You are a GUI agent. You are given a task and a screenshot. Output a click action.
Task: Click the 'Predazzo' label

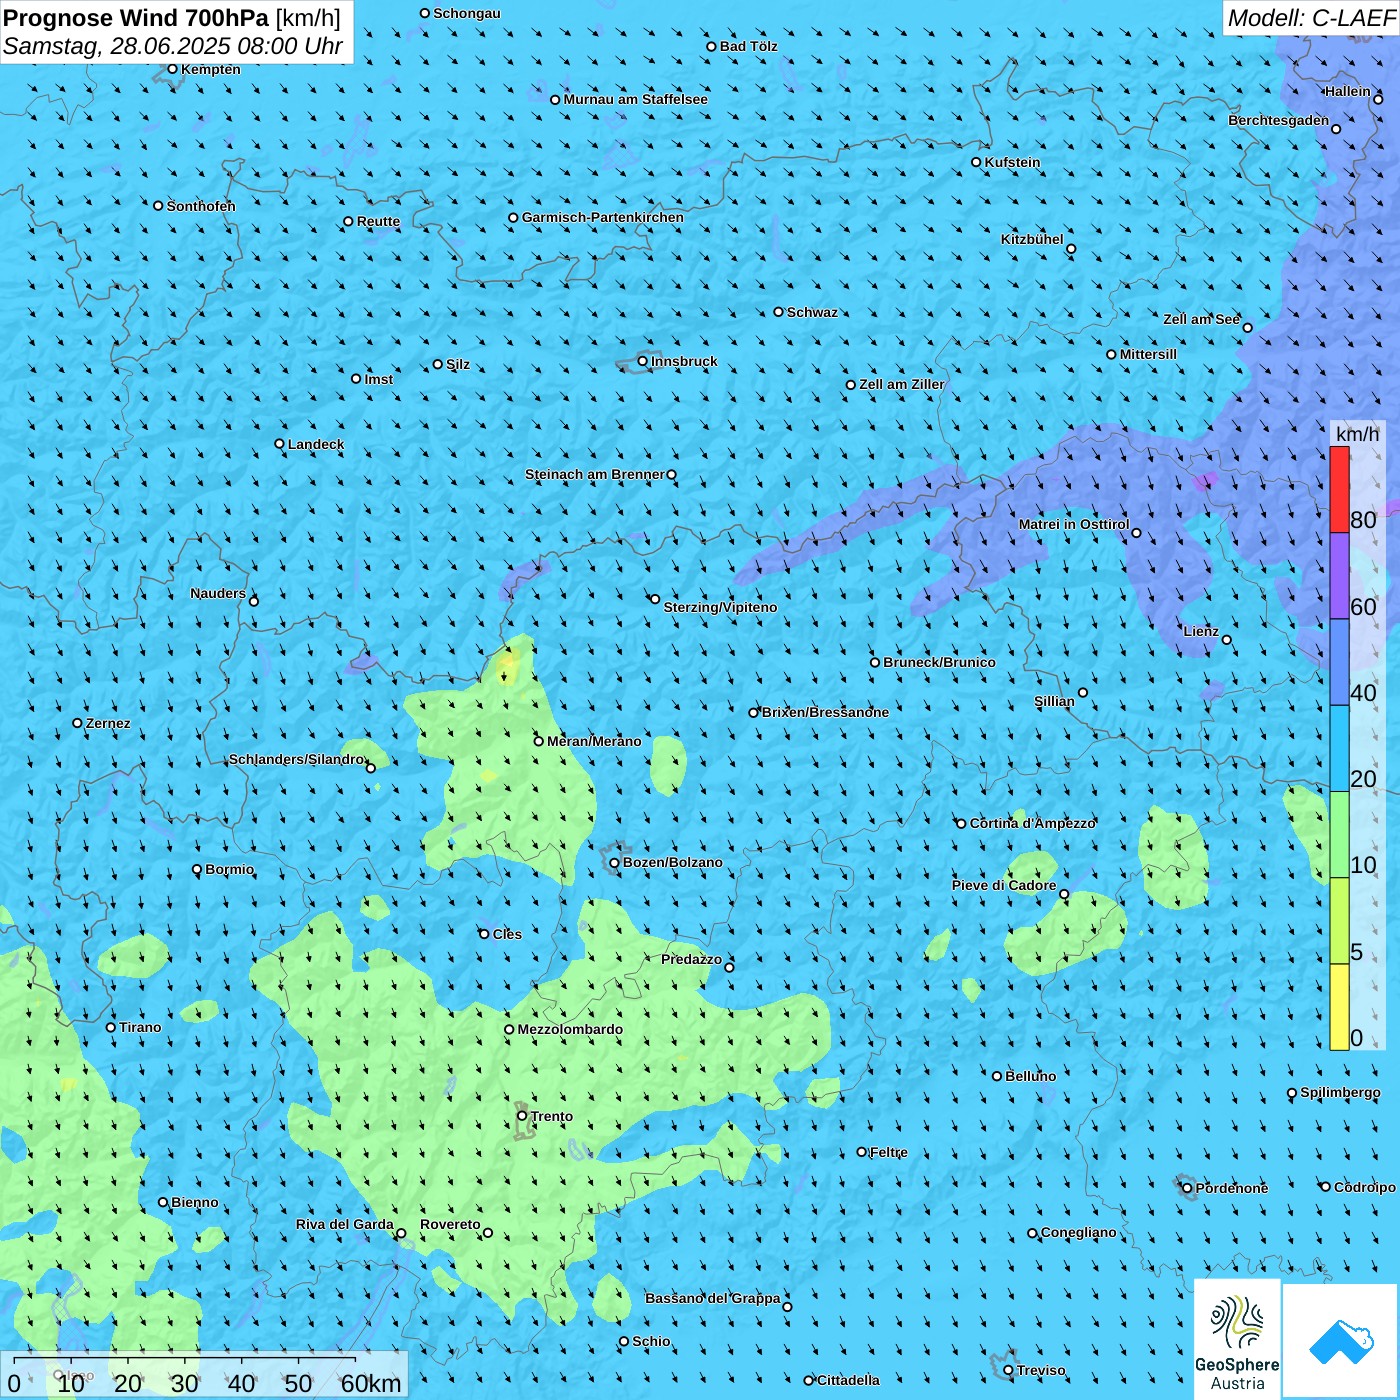point(691,959)
